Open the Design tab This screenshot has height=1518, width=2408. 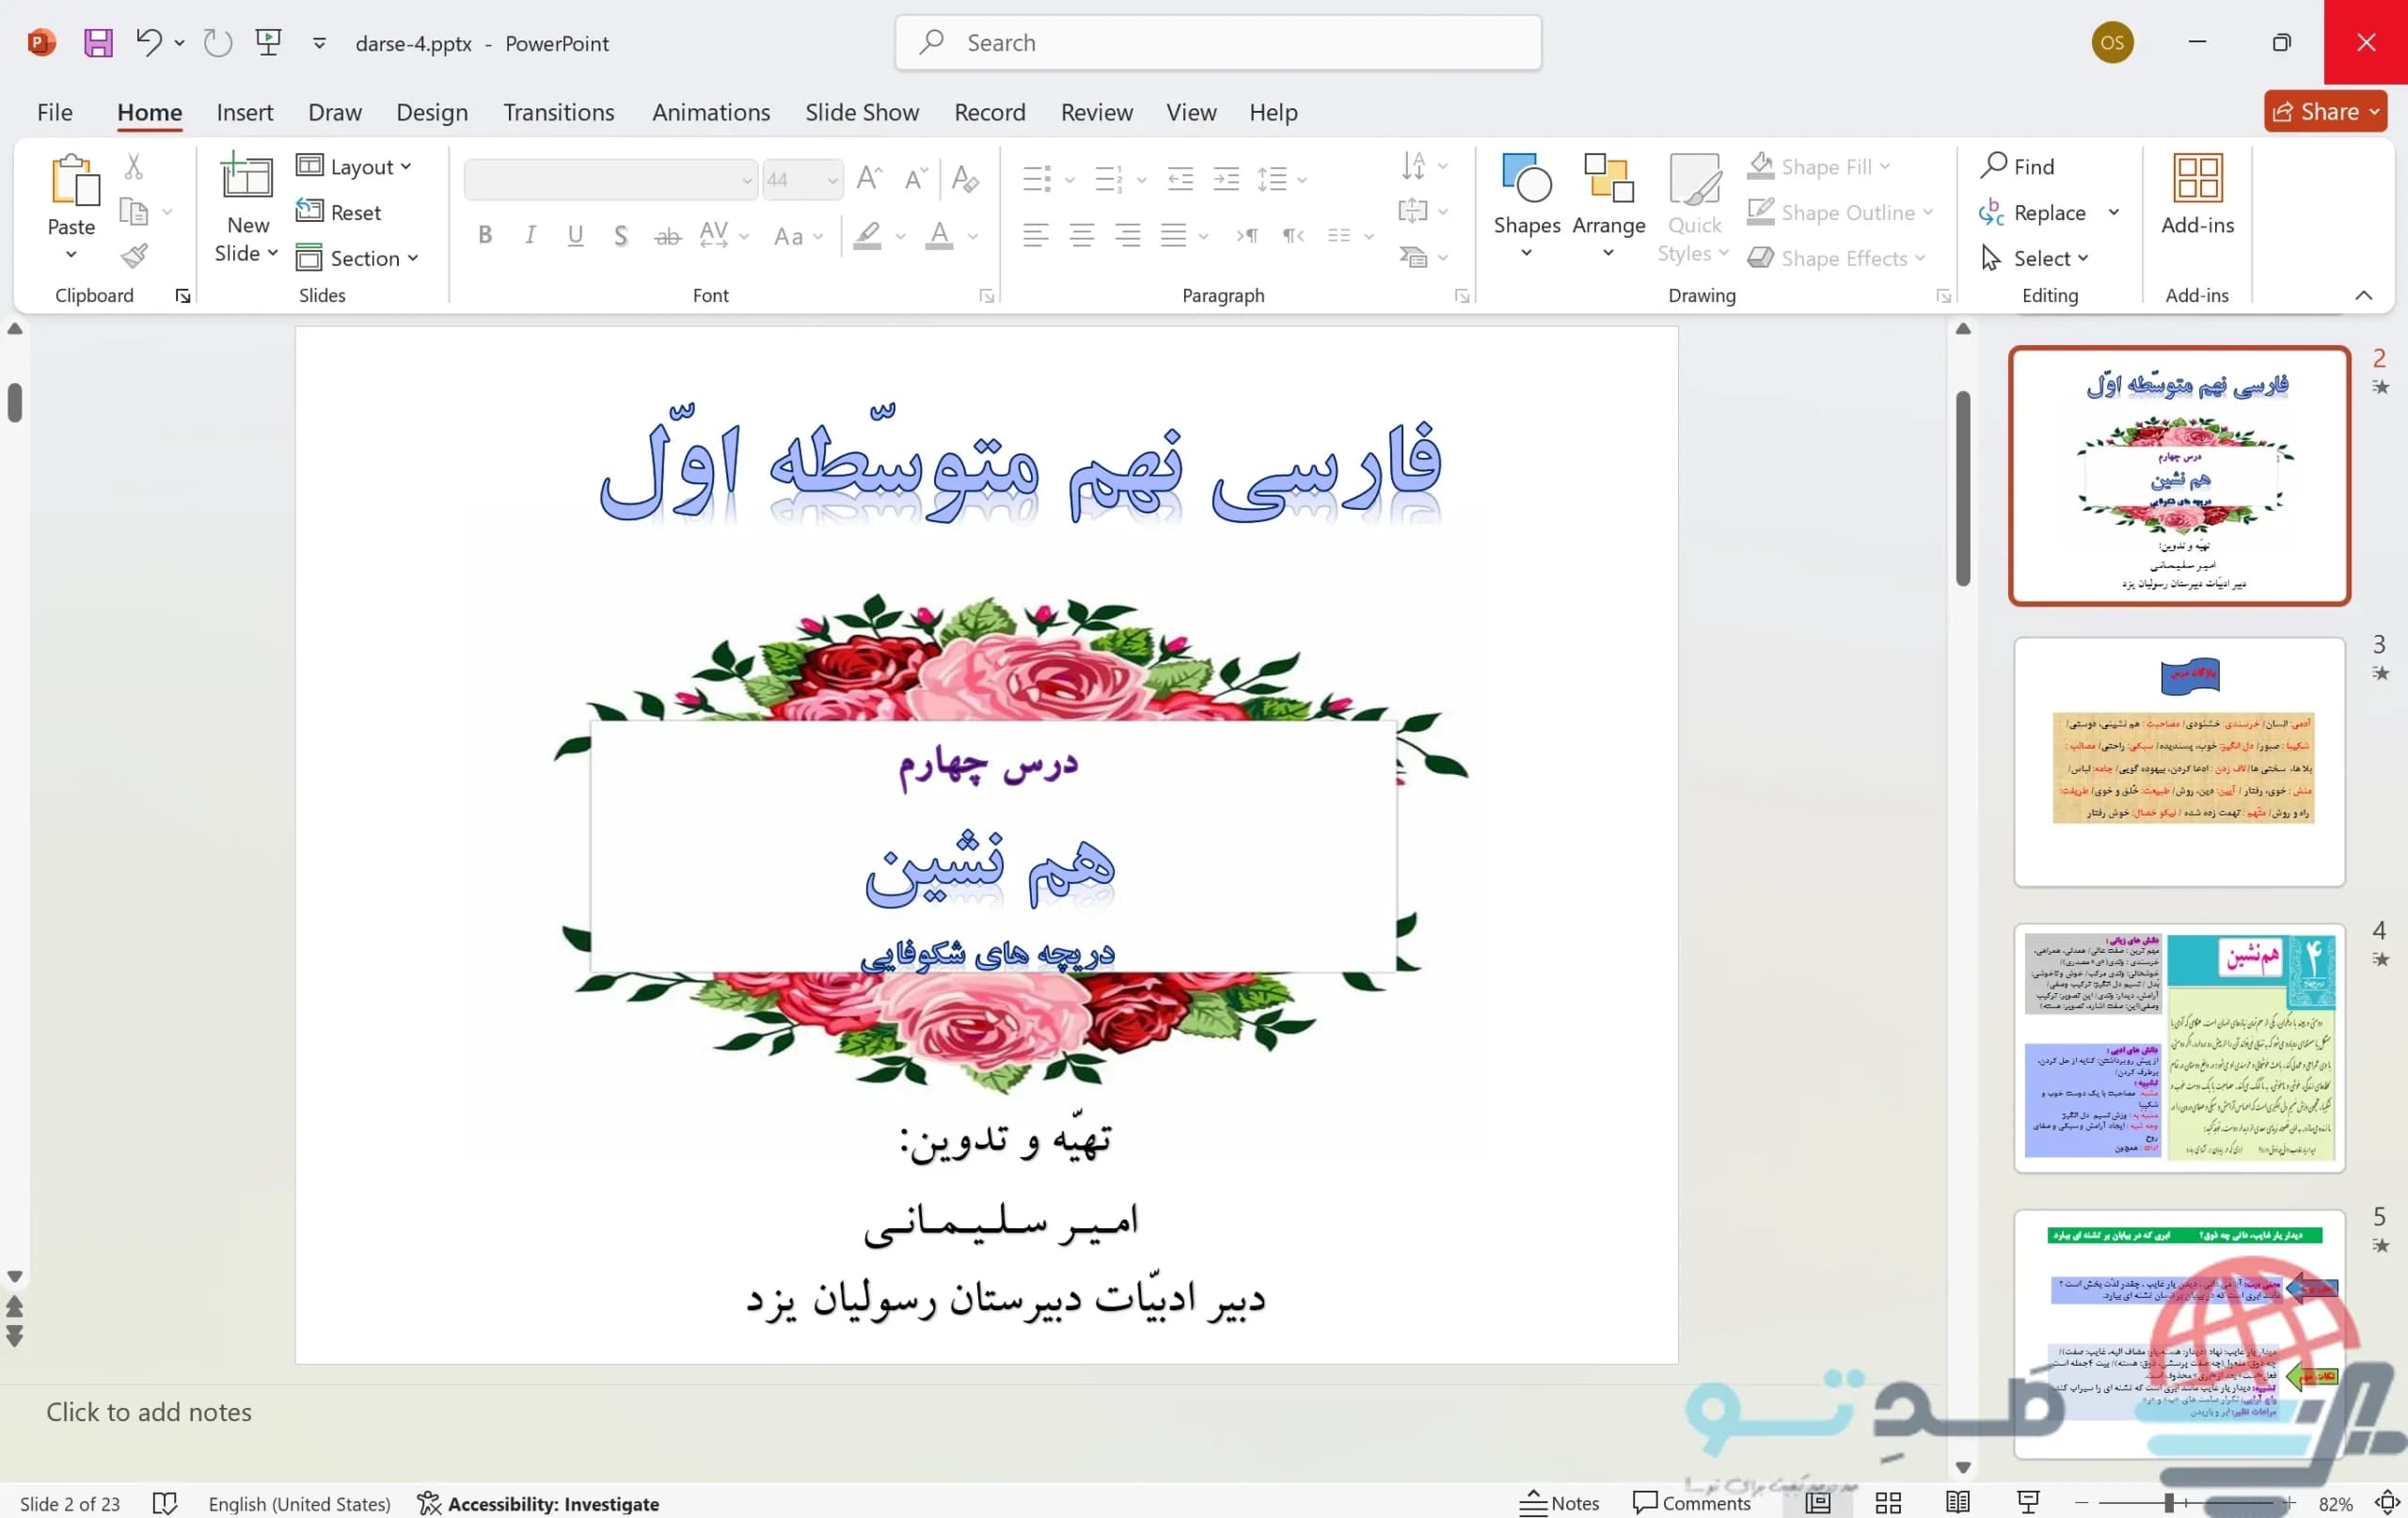point(432,112)
